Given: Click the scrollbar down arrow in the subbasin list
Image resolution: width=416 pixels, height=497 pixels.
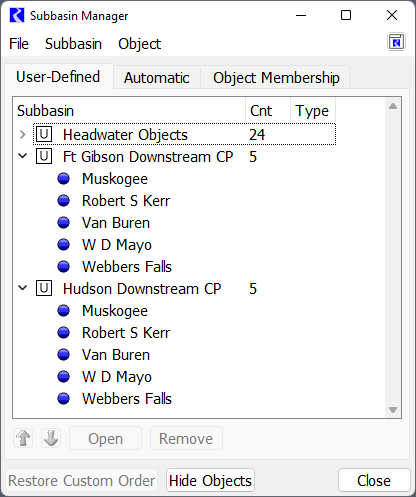Looking at the screenshot, I should pos(393,410).
